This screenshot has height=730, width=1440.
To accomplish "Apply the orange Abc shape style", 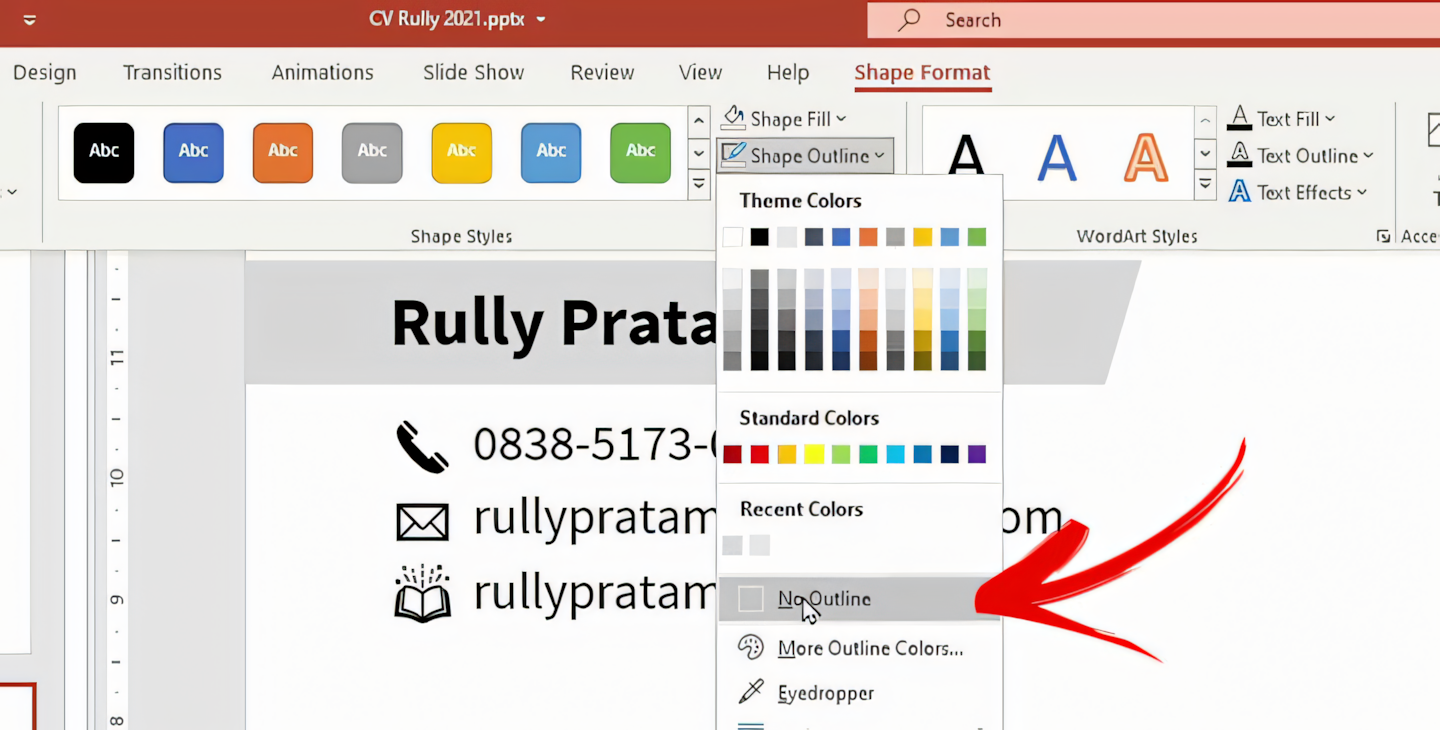I will (x=283, y=152).
